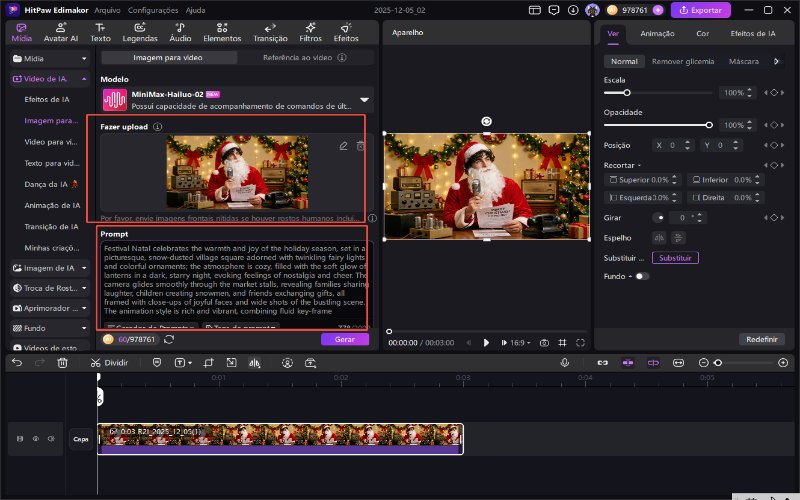Image resolution: width=800 pixels, height=500 pixels.
Task: Click the Gerar button
Action: click(x=344, y=339)
